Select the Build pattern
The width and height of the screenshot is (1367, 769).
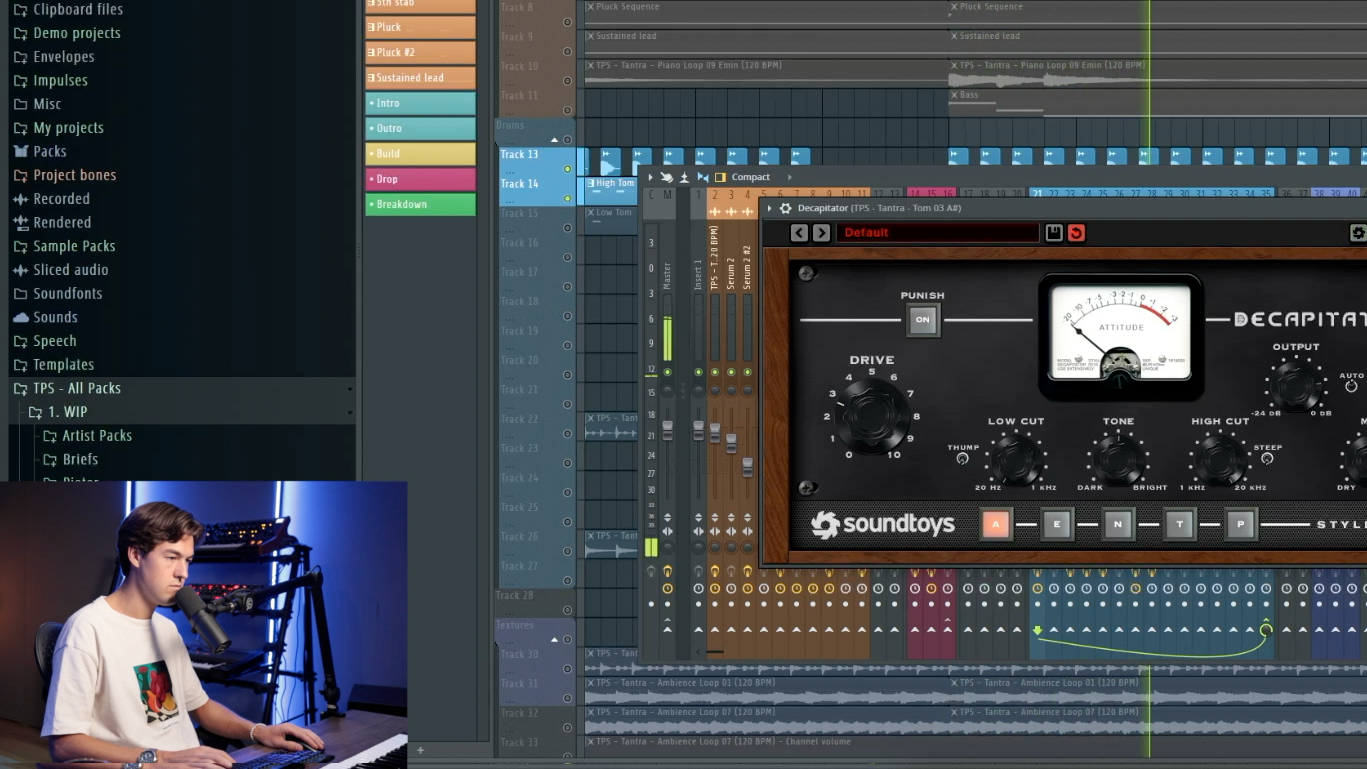click(420, 154)
